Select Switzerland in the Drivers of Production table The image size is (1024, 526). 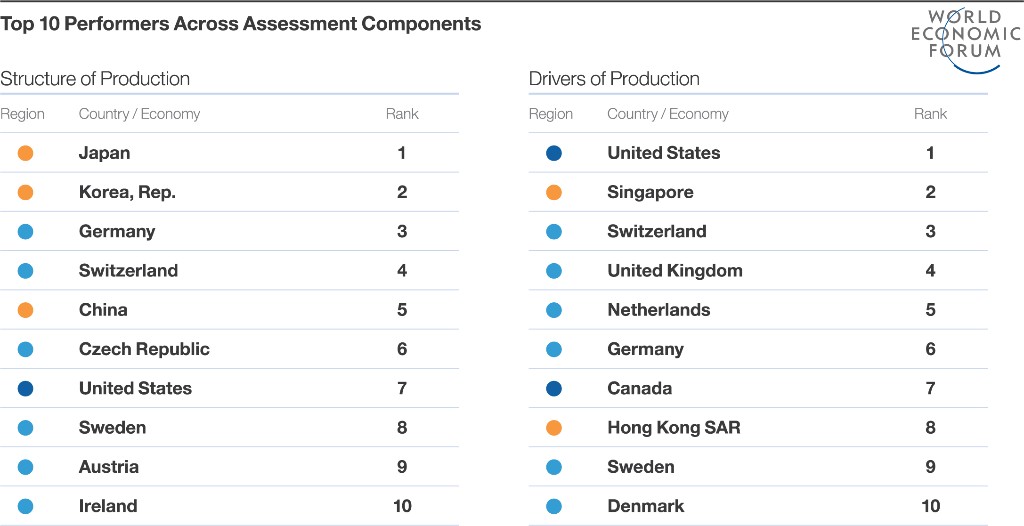pyautogui.click(x=657, y=231)
